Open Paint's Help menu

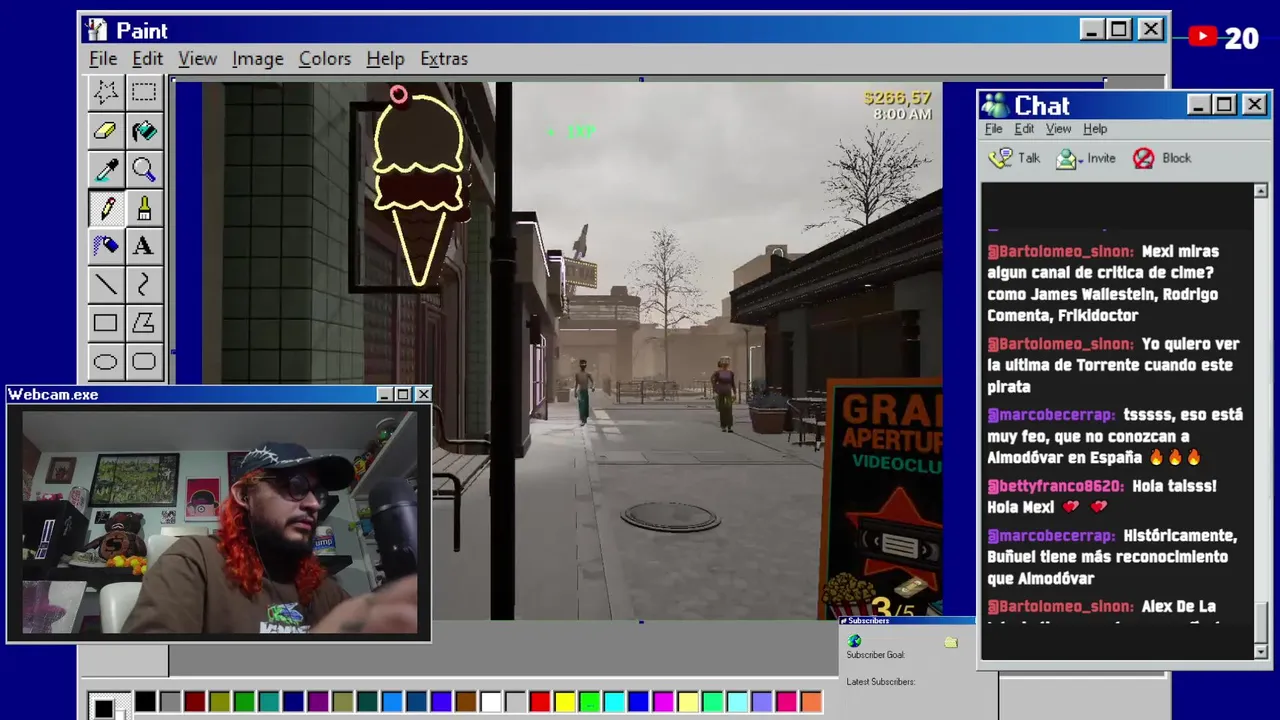[385, 59]
